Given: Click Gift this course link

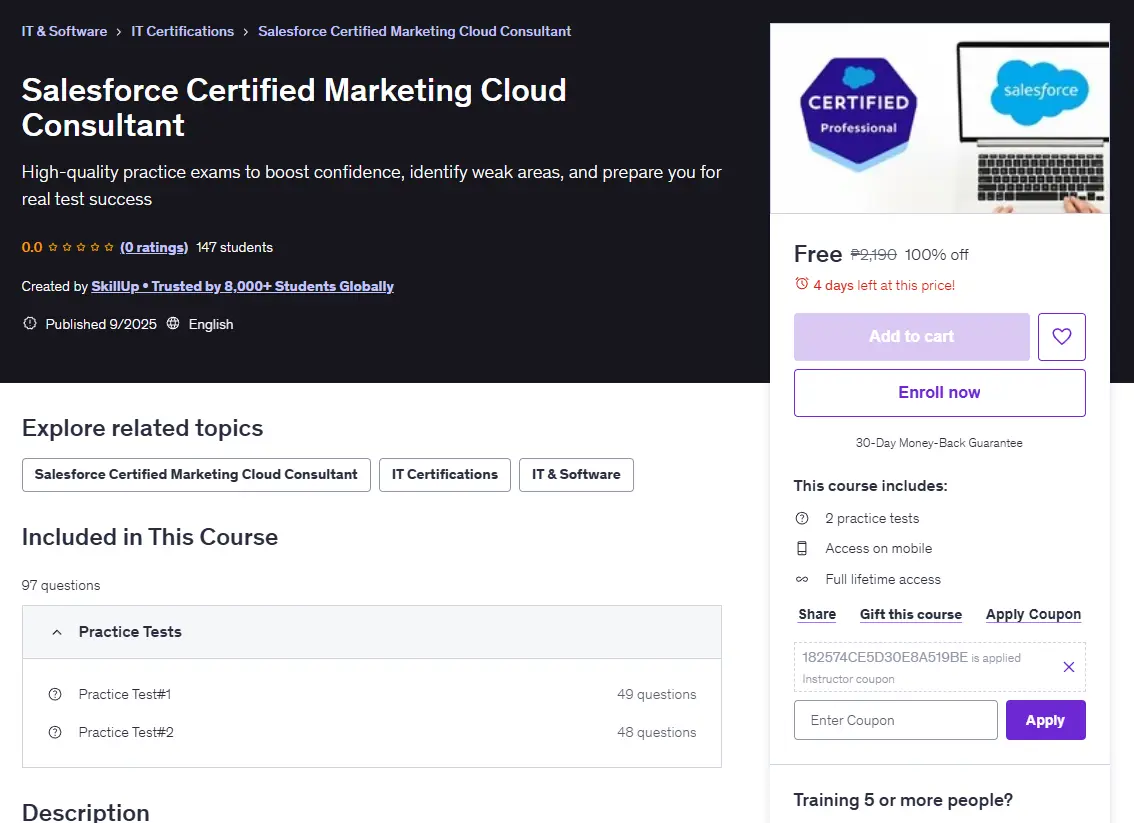Looking at the screenshot, I should coord(911,614).
